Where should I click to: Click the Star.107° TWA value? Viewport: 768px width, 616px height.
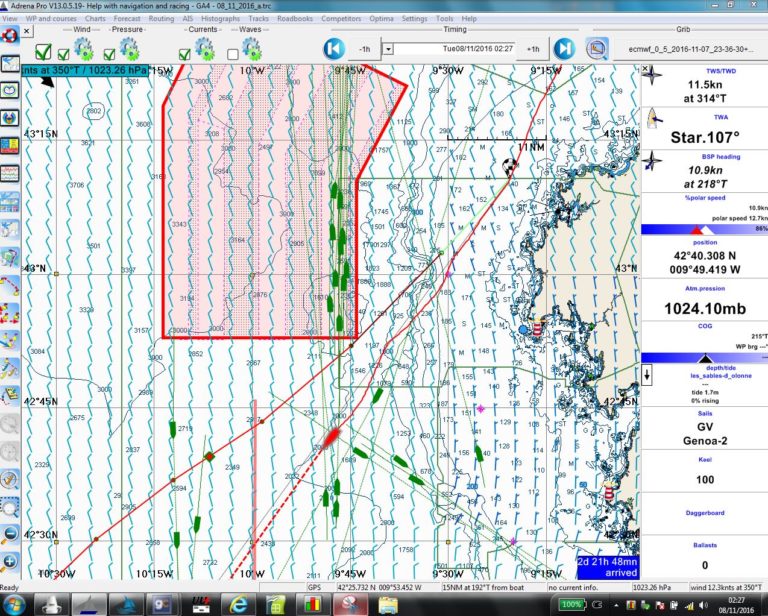pos(705,137)
